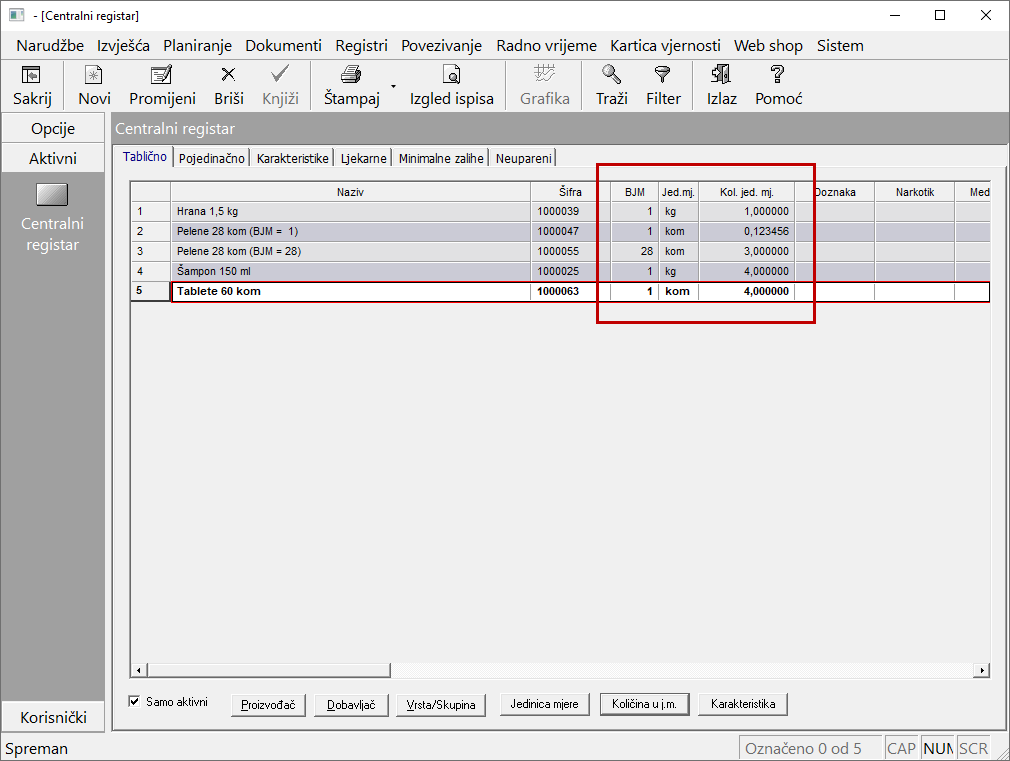This screenshot has height=761, width=1010.
Task: Switch to the Karakteristike tab
Action: pos(292,158)
